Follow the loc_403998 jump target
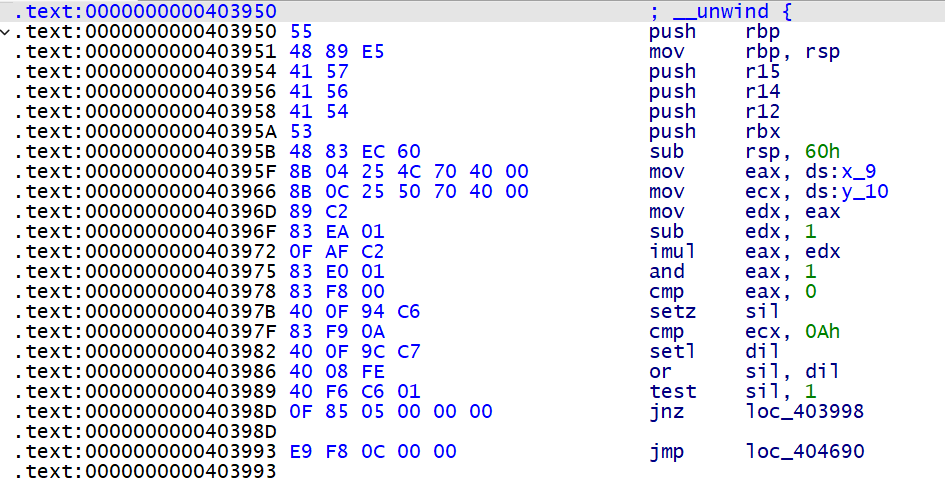The height and width of the screenshot is (482, 945). [x=805, y=412]
